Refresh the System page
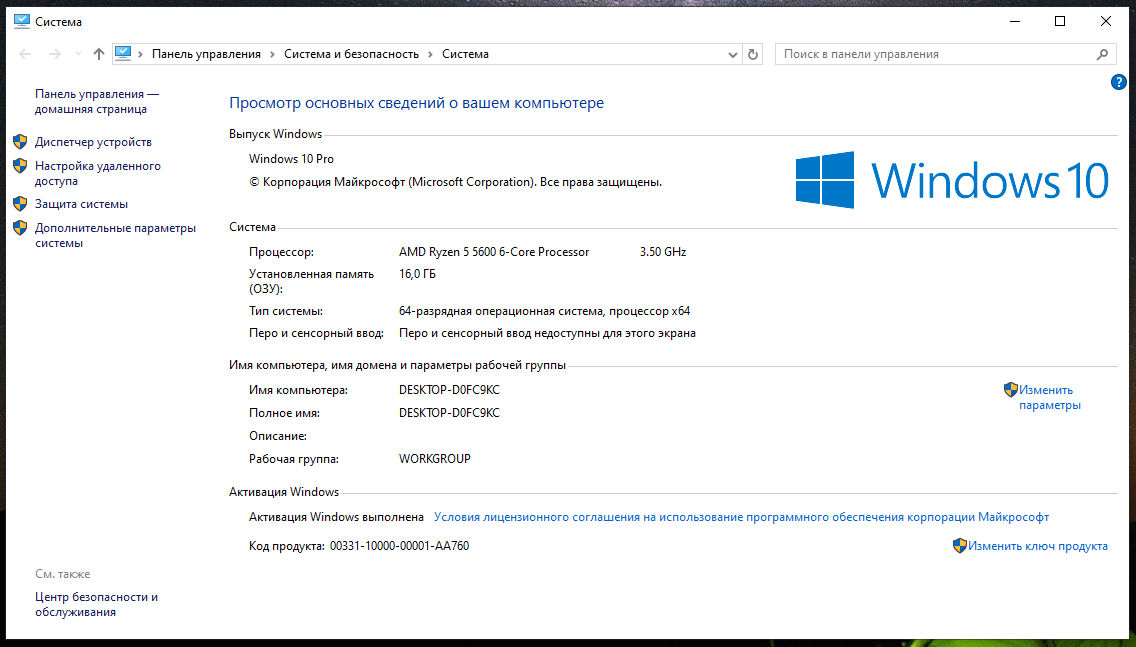This screenshot has width=1136, height=647. click(x=753, y=54)
